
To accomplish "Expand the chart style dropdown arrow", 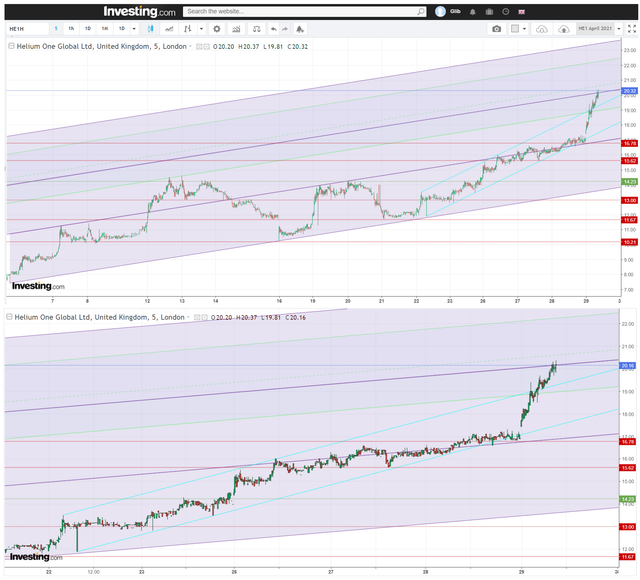I will (201, 29).
